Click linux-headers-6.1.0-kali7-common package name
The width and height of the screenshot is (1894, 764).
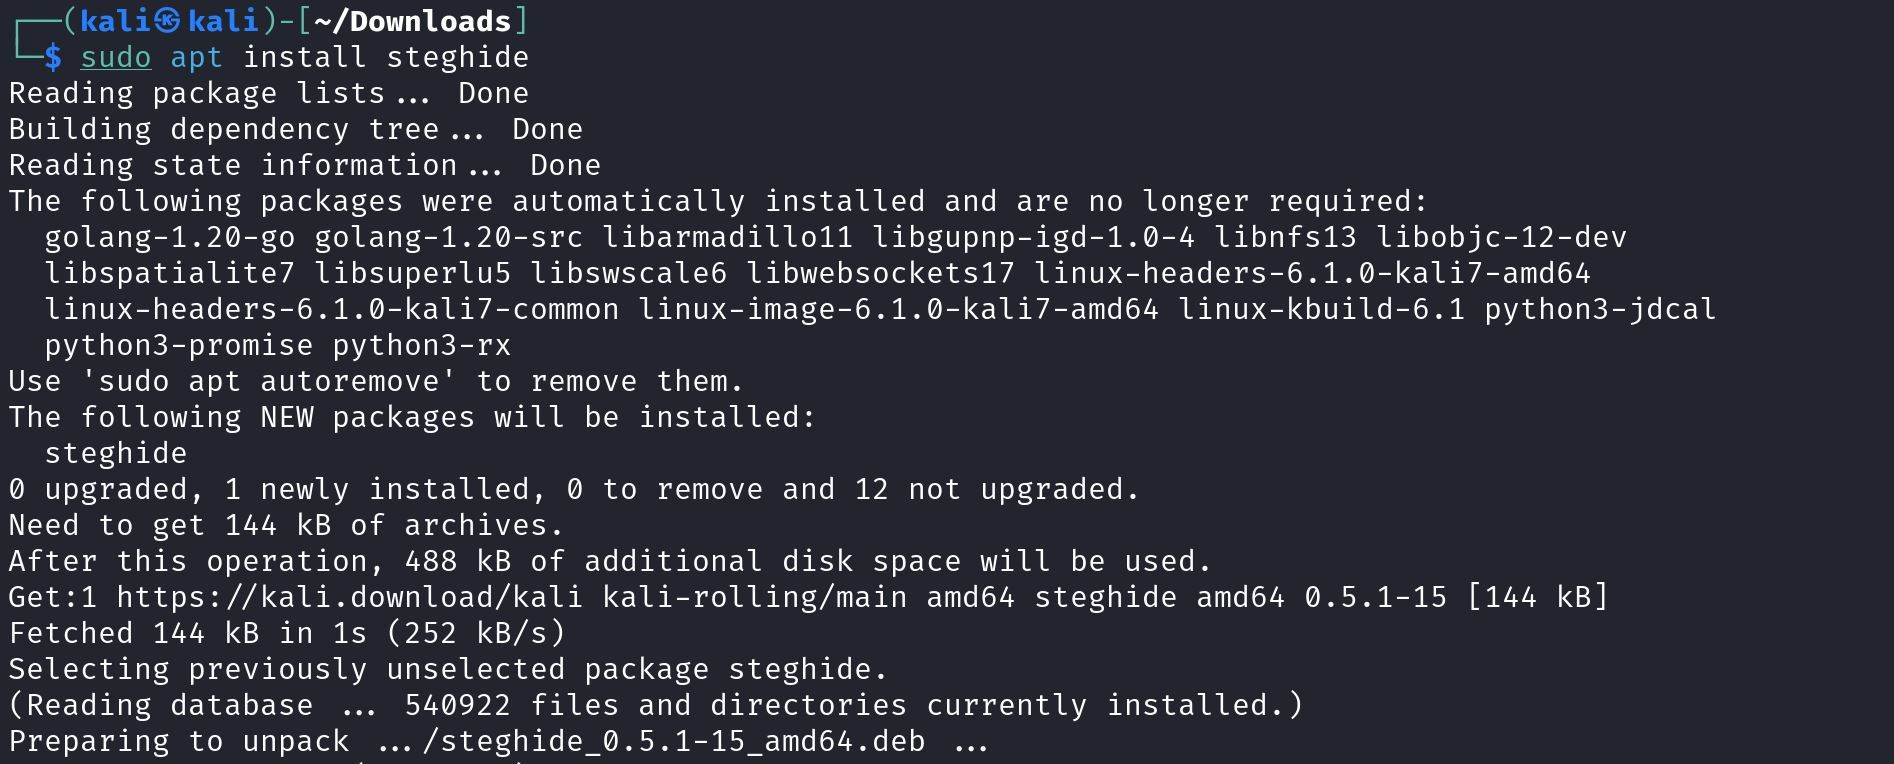pyautogui.click(x=332, y=309)
